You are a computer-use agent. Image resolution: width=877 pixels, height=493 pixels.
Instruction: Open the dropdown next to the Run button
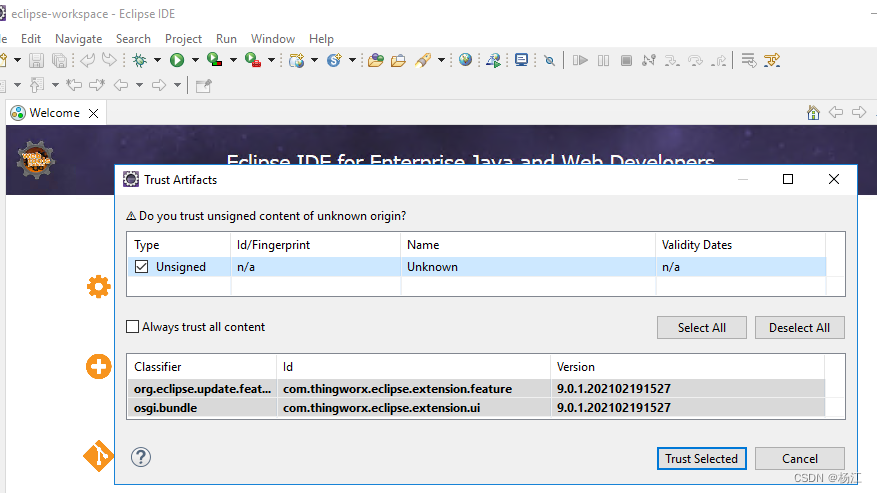pyautogui.click(x=195, y=60)
